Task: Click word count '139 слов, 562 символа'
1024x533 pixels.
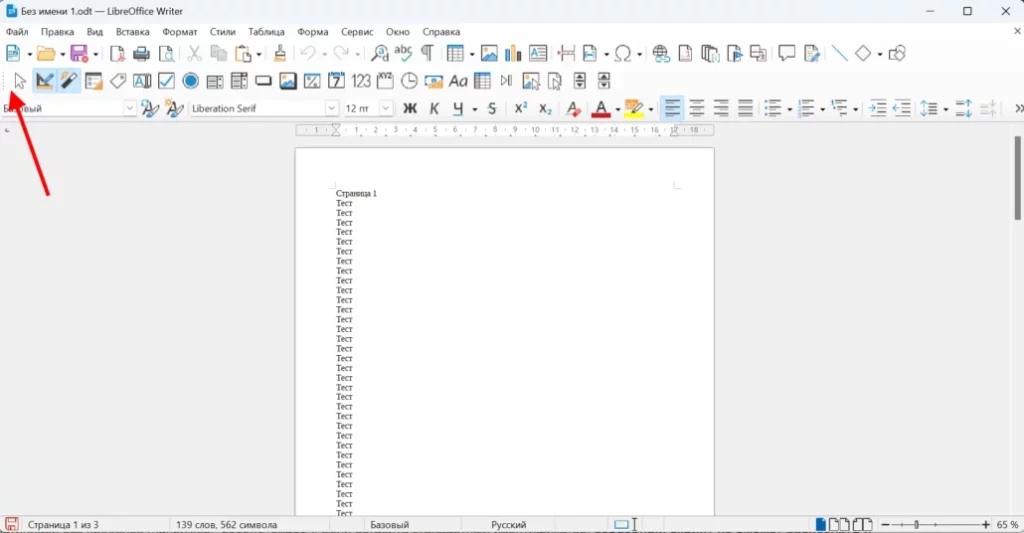Action: [227, 525]
